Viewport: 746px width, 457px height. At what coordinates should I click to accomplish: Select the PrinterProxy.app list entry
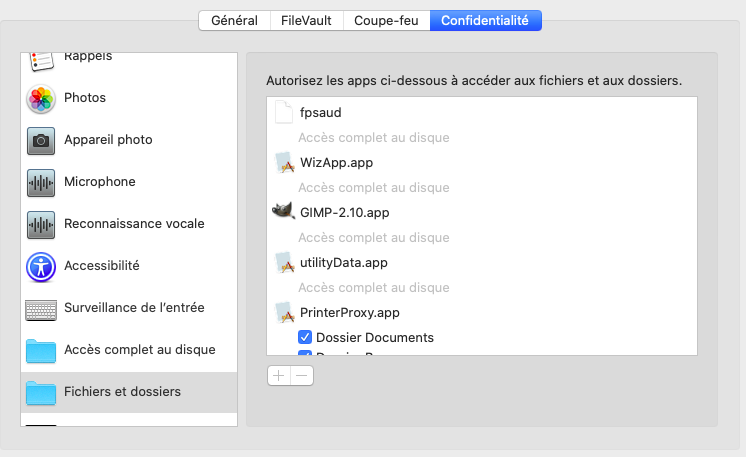[x=349, y=313]
